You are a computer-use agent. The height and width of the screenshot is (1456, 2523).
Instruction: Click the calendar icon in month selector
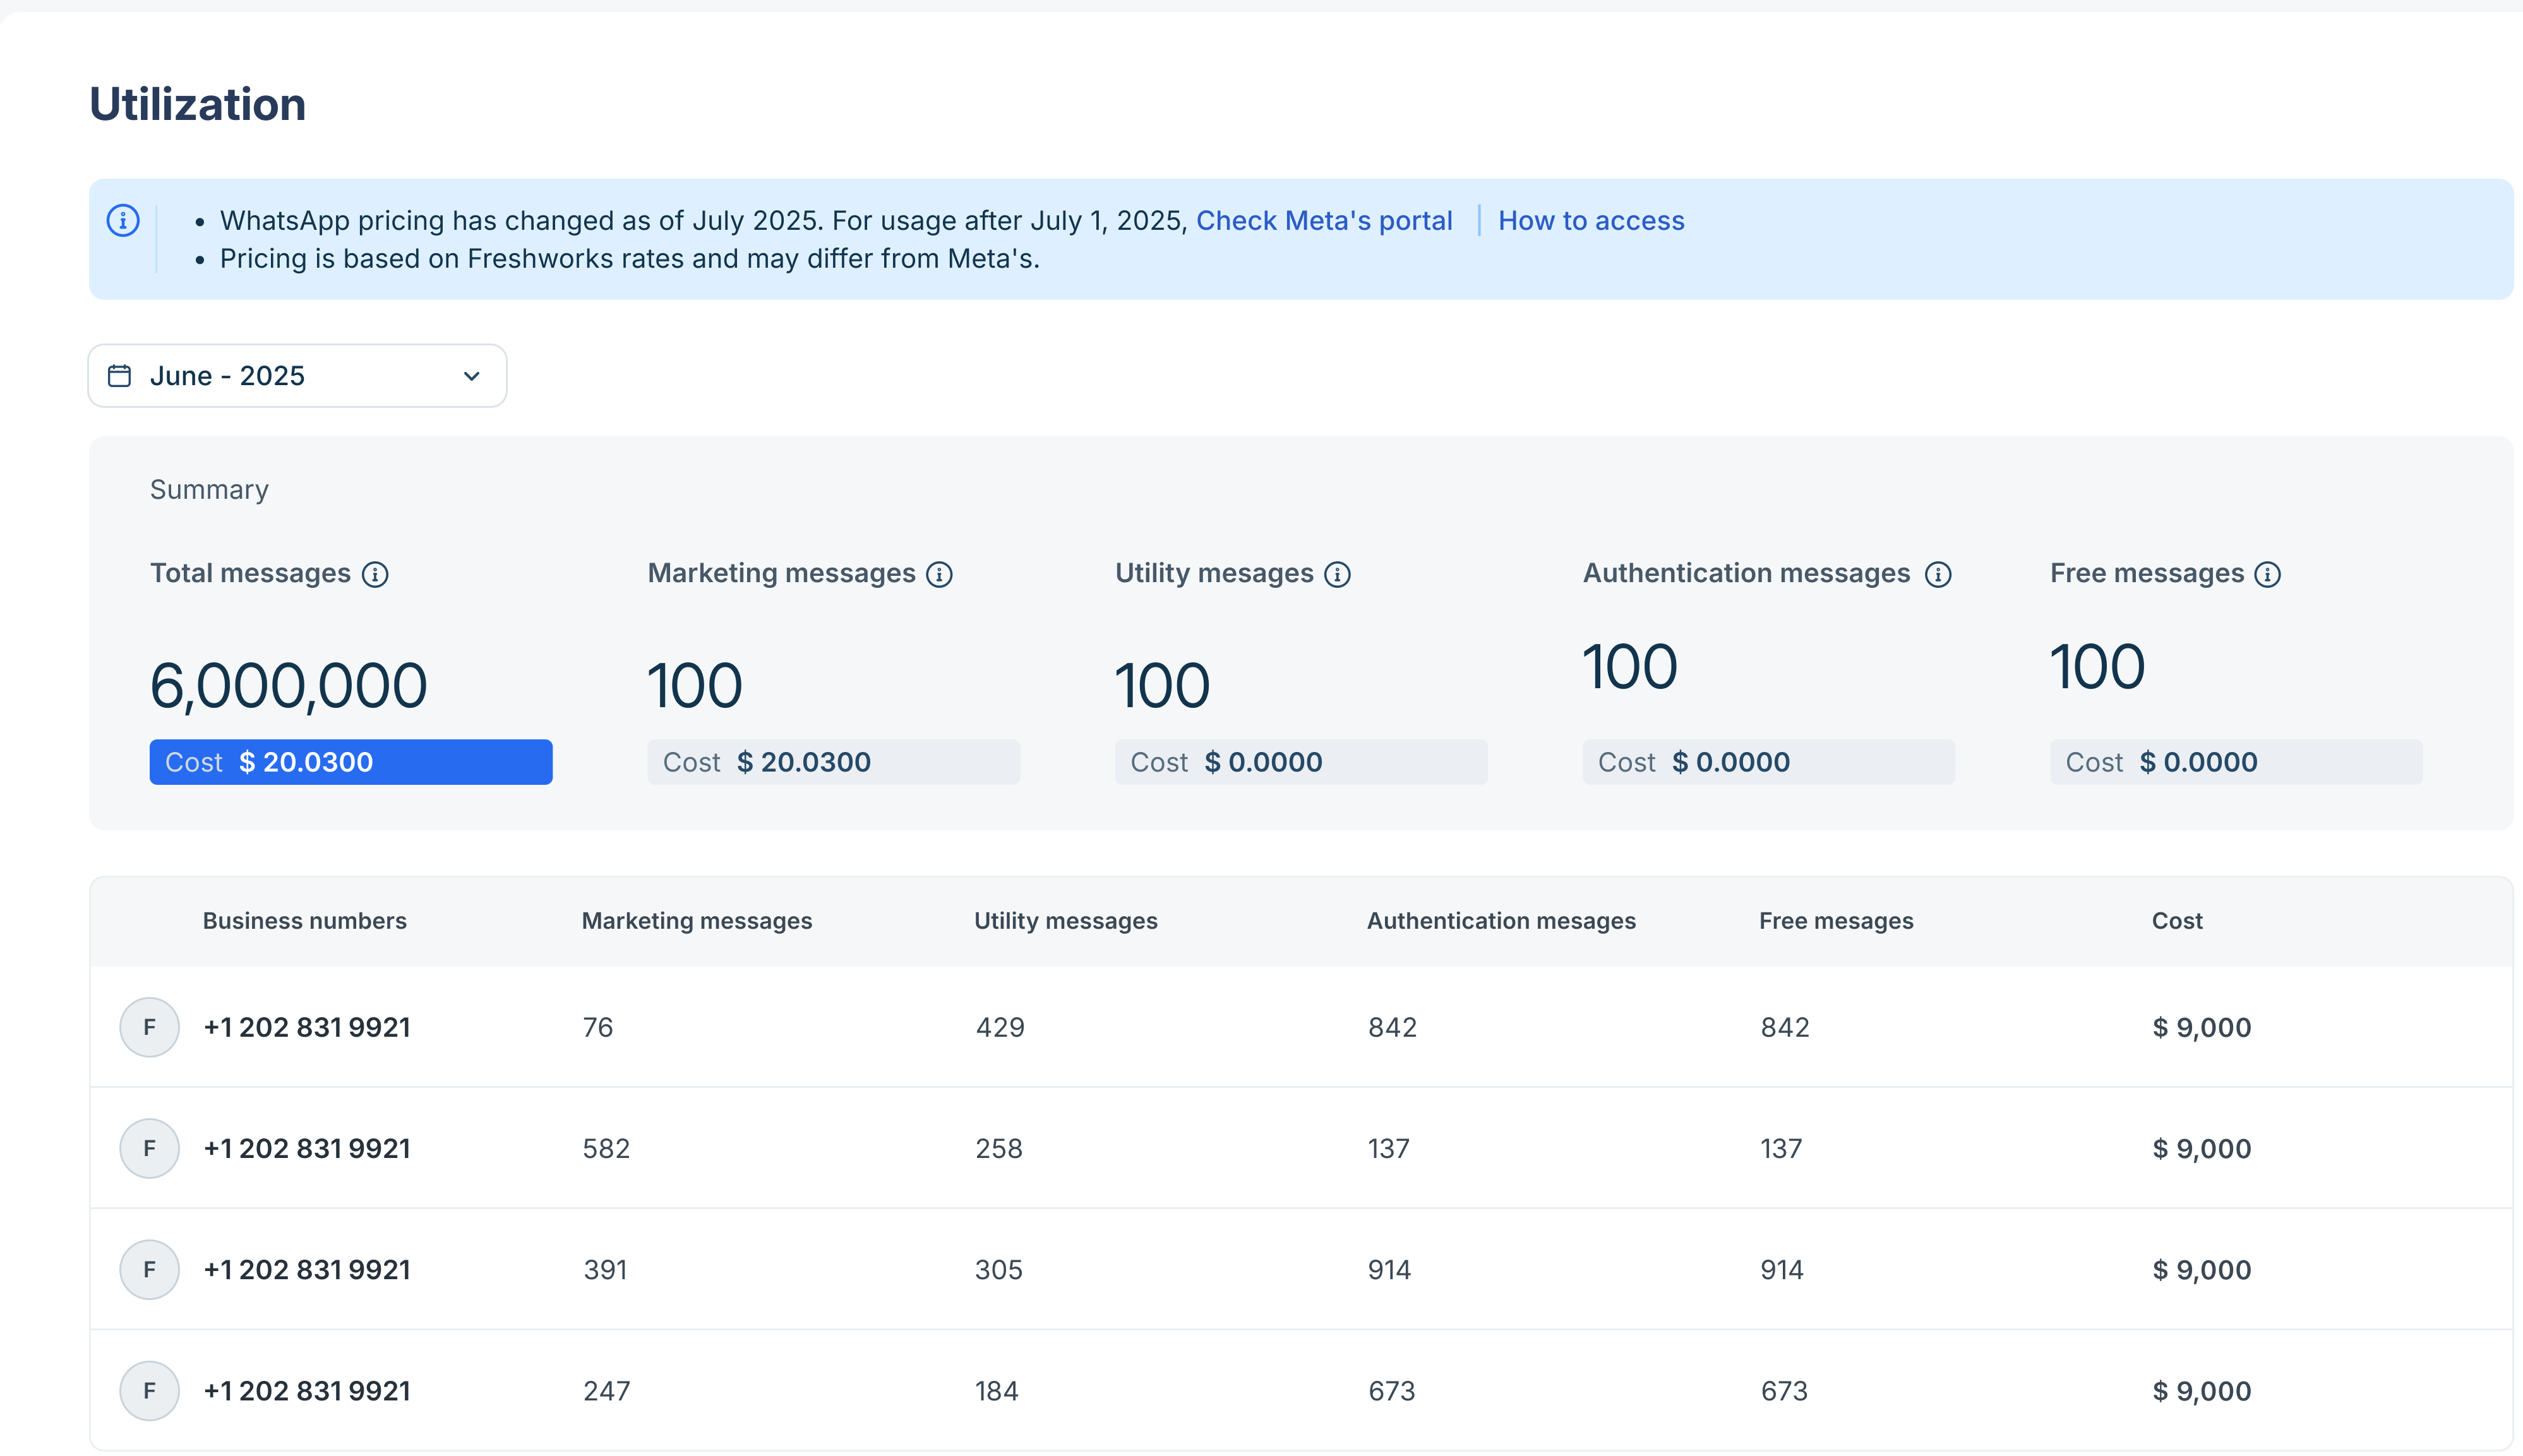119,376
